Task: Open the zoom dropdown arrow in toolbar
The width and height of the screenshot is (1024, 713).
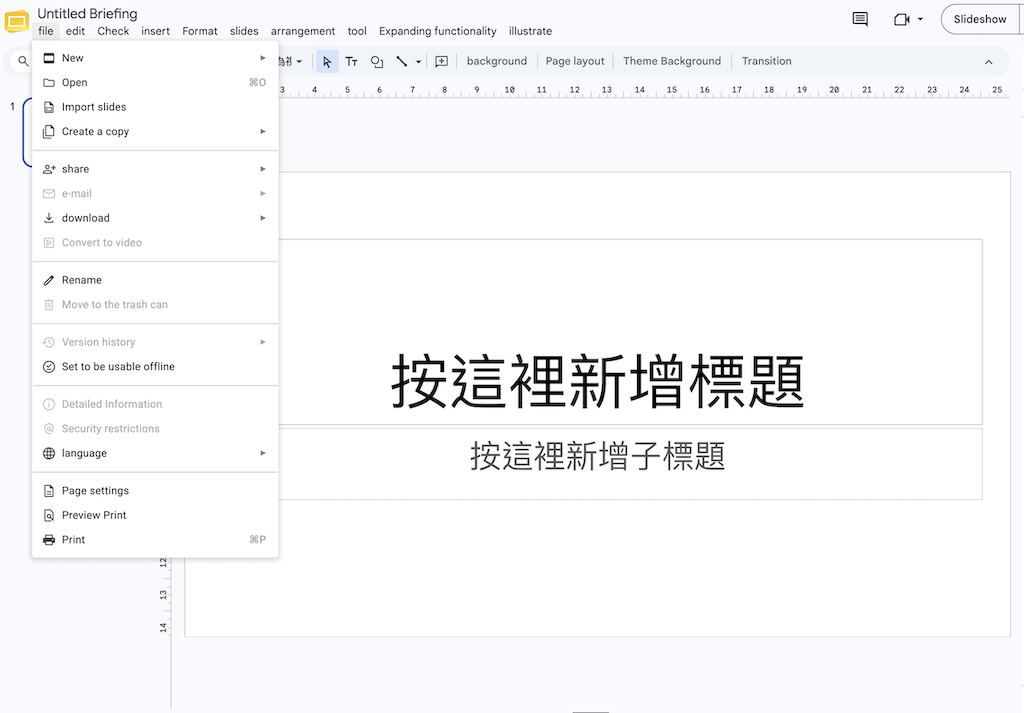Action: 299,62
